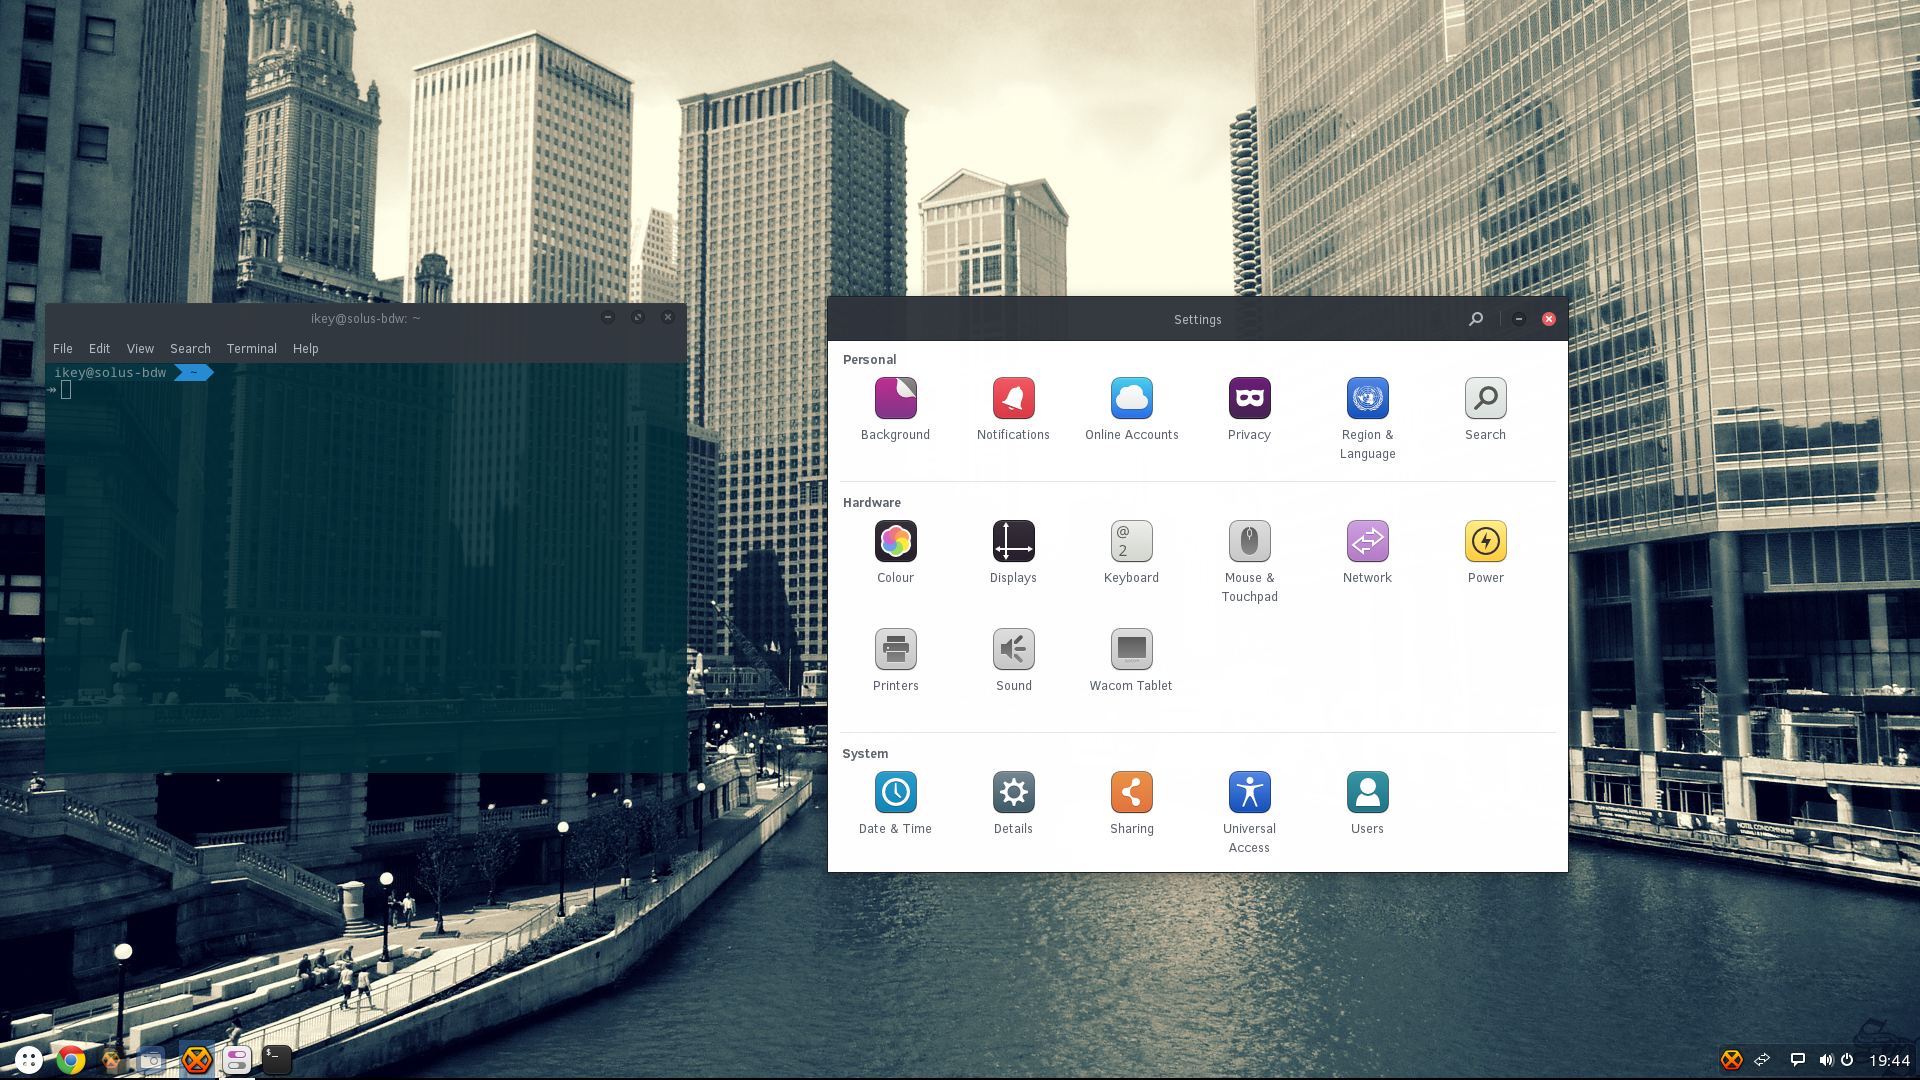
Task: Click inside the terminal command area
Action: 365,567
